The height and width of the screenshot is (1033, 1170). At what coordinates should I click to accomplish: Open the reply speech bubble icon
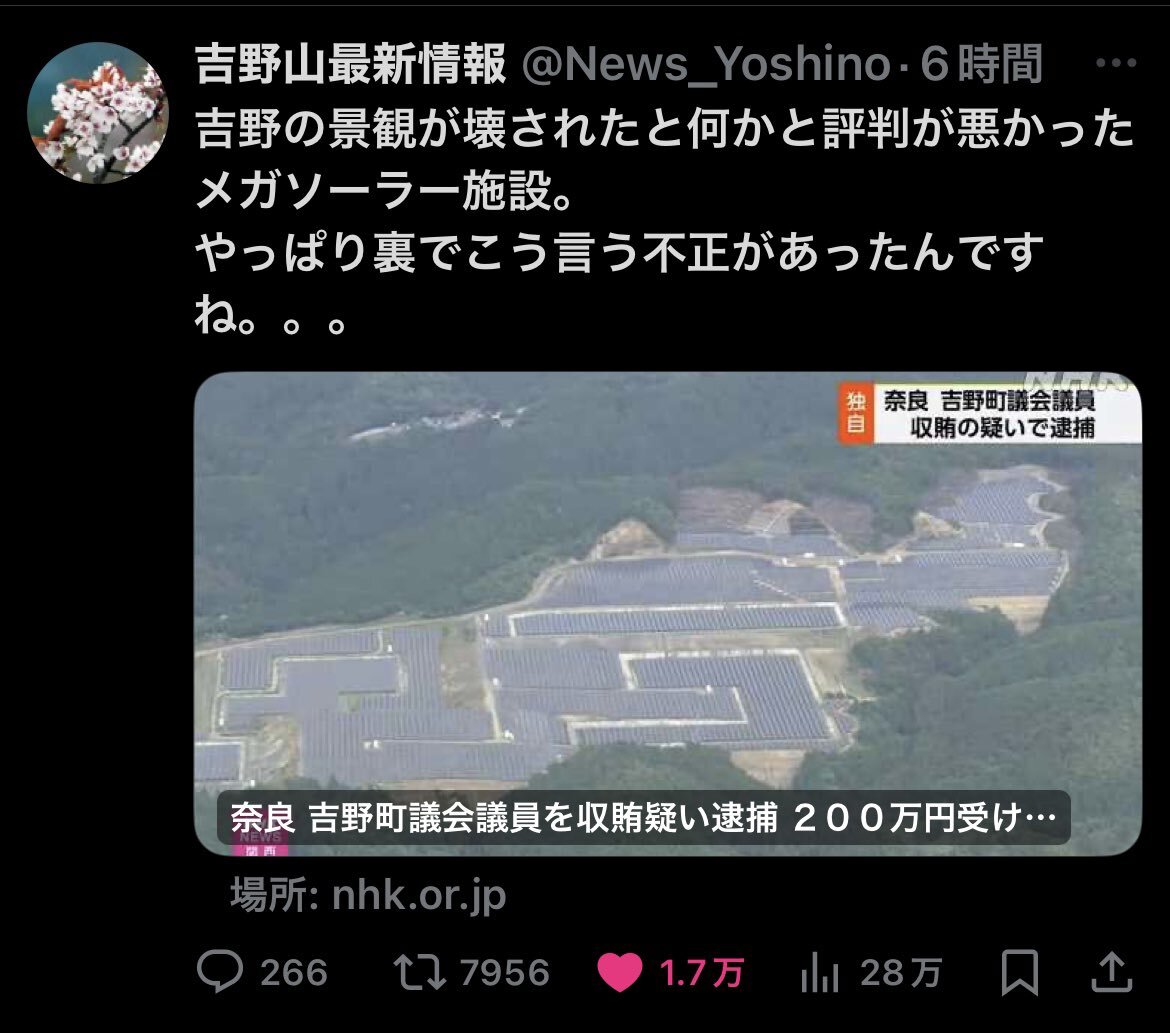click(219, 972)
